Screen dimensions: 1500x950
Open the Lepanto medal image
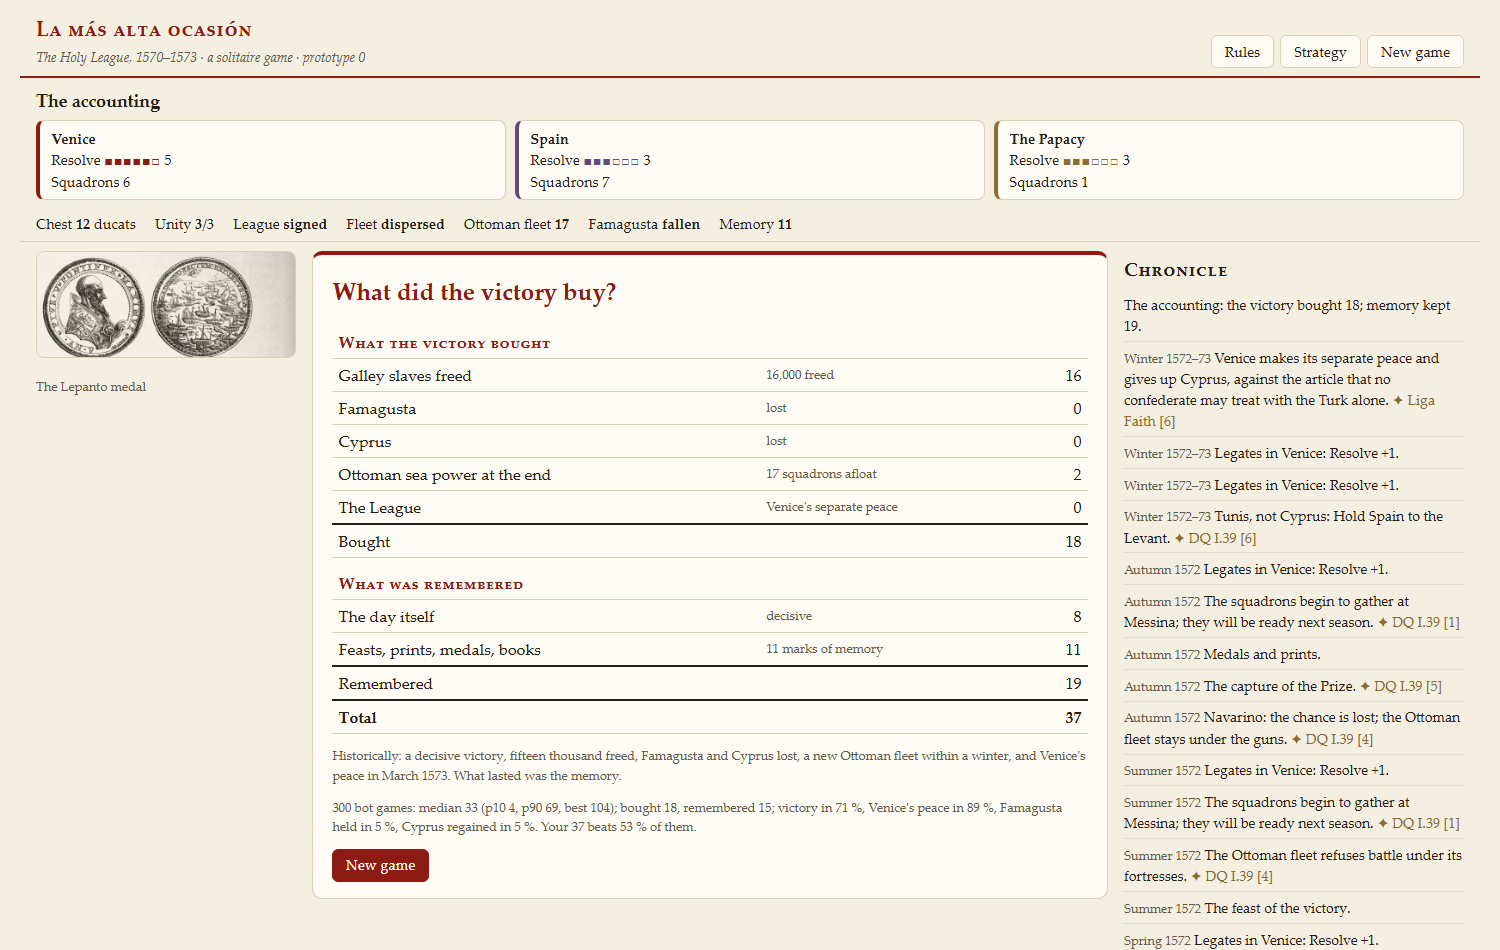pos(166,305)
